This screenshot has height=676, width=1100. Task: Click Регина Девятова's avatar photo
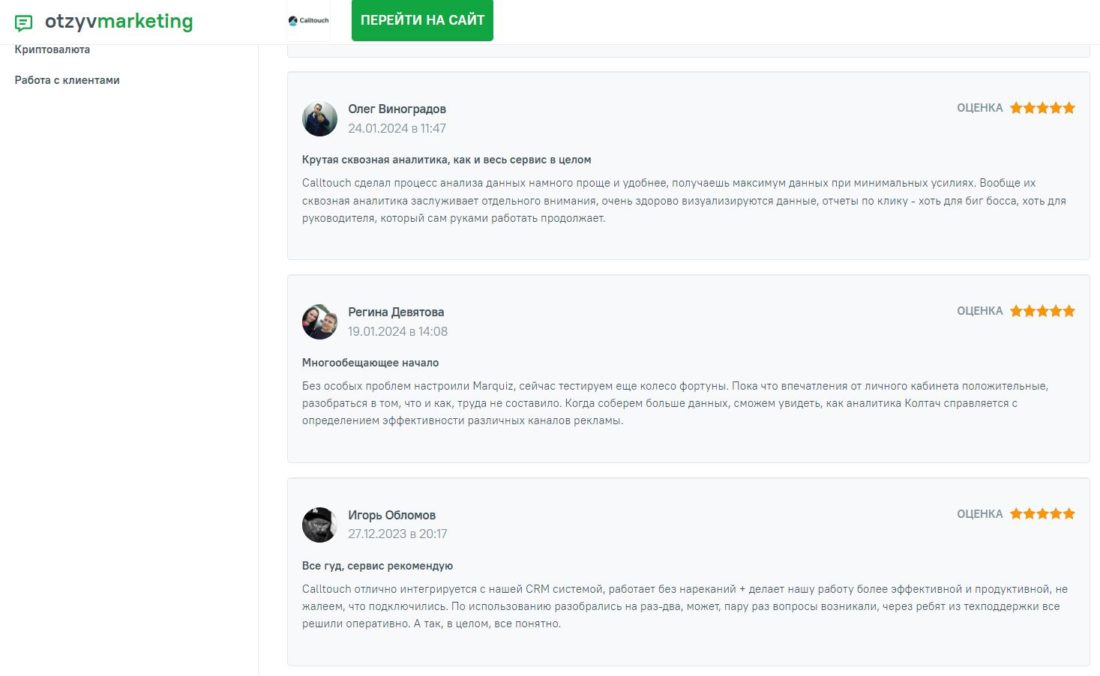320,322
